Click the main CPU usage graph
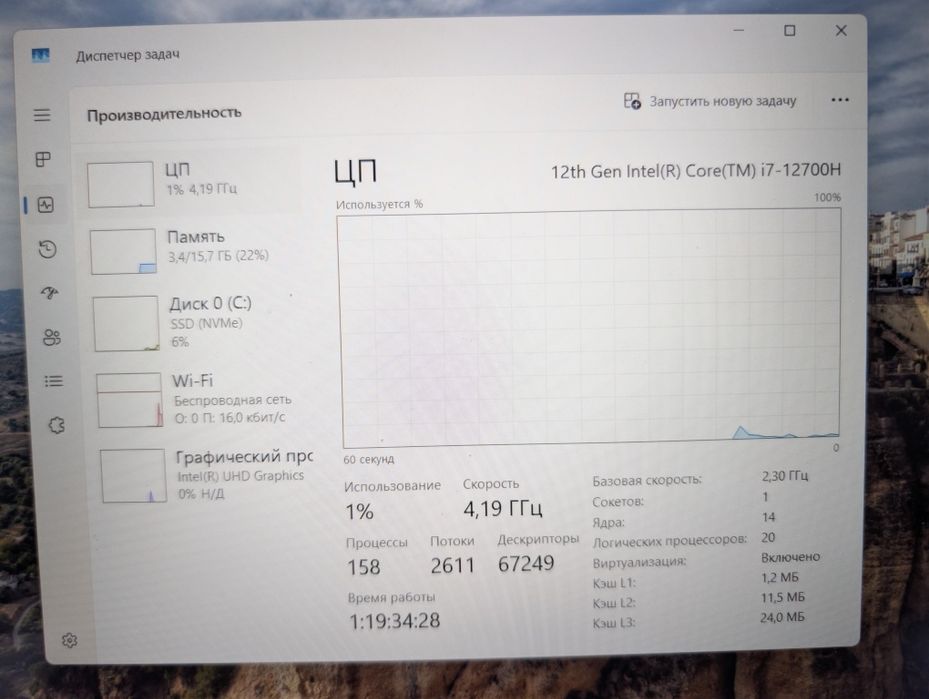The image size is (929, 699). pyautogui.click(x=590, y=329)
